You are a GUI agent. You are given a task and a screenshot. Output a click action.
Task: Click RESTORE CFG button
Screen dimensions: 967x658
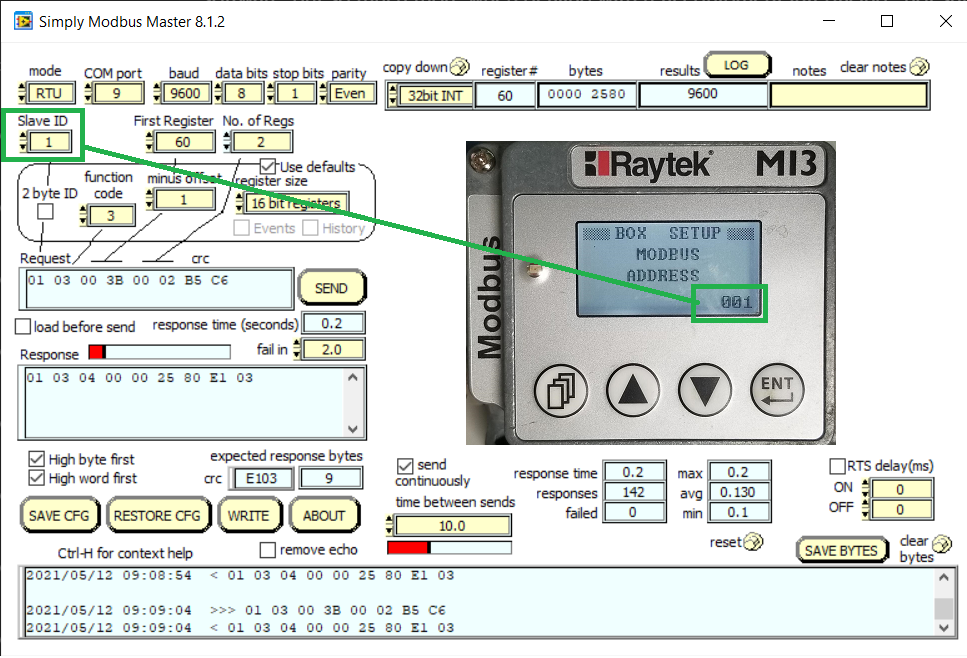coord(158,516)
